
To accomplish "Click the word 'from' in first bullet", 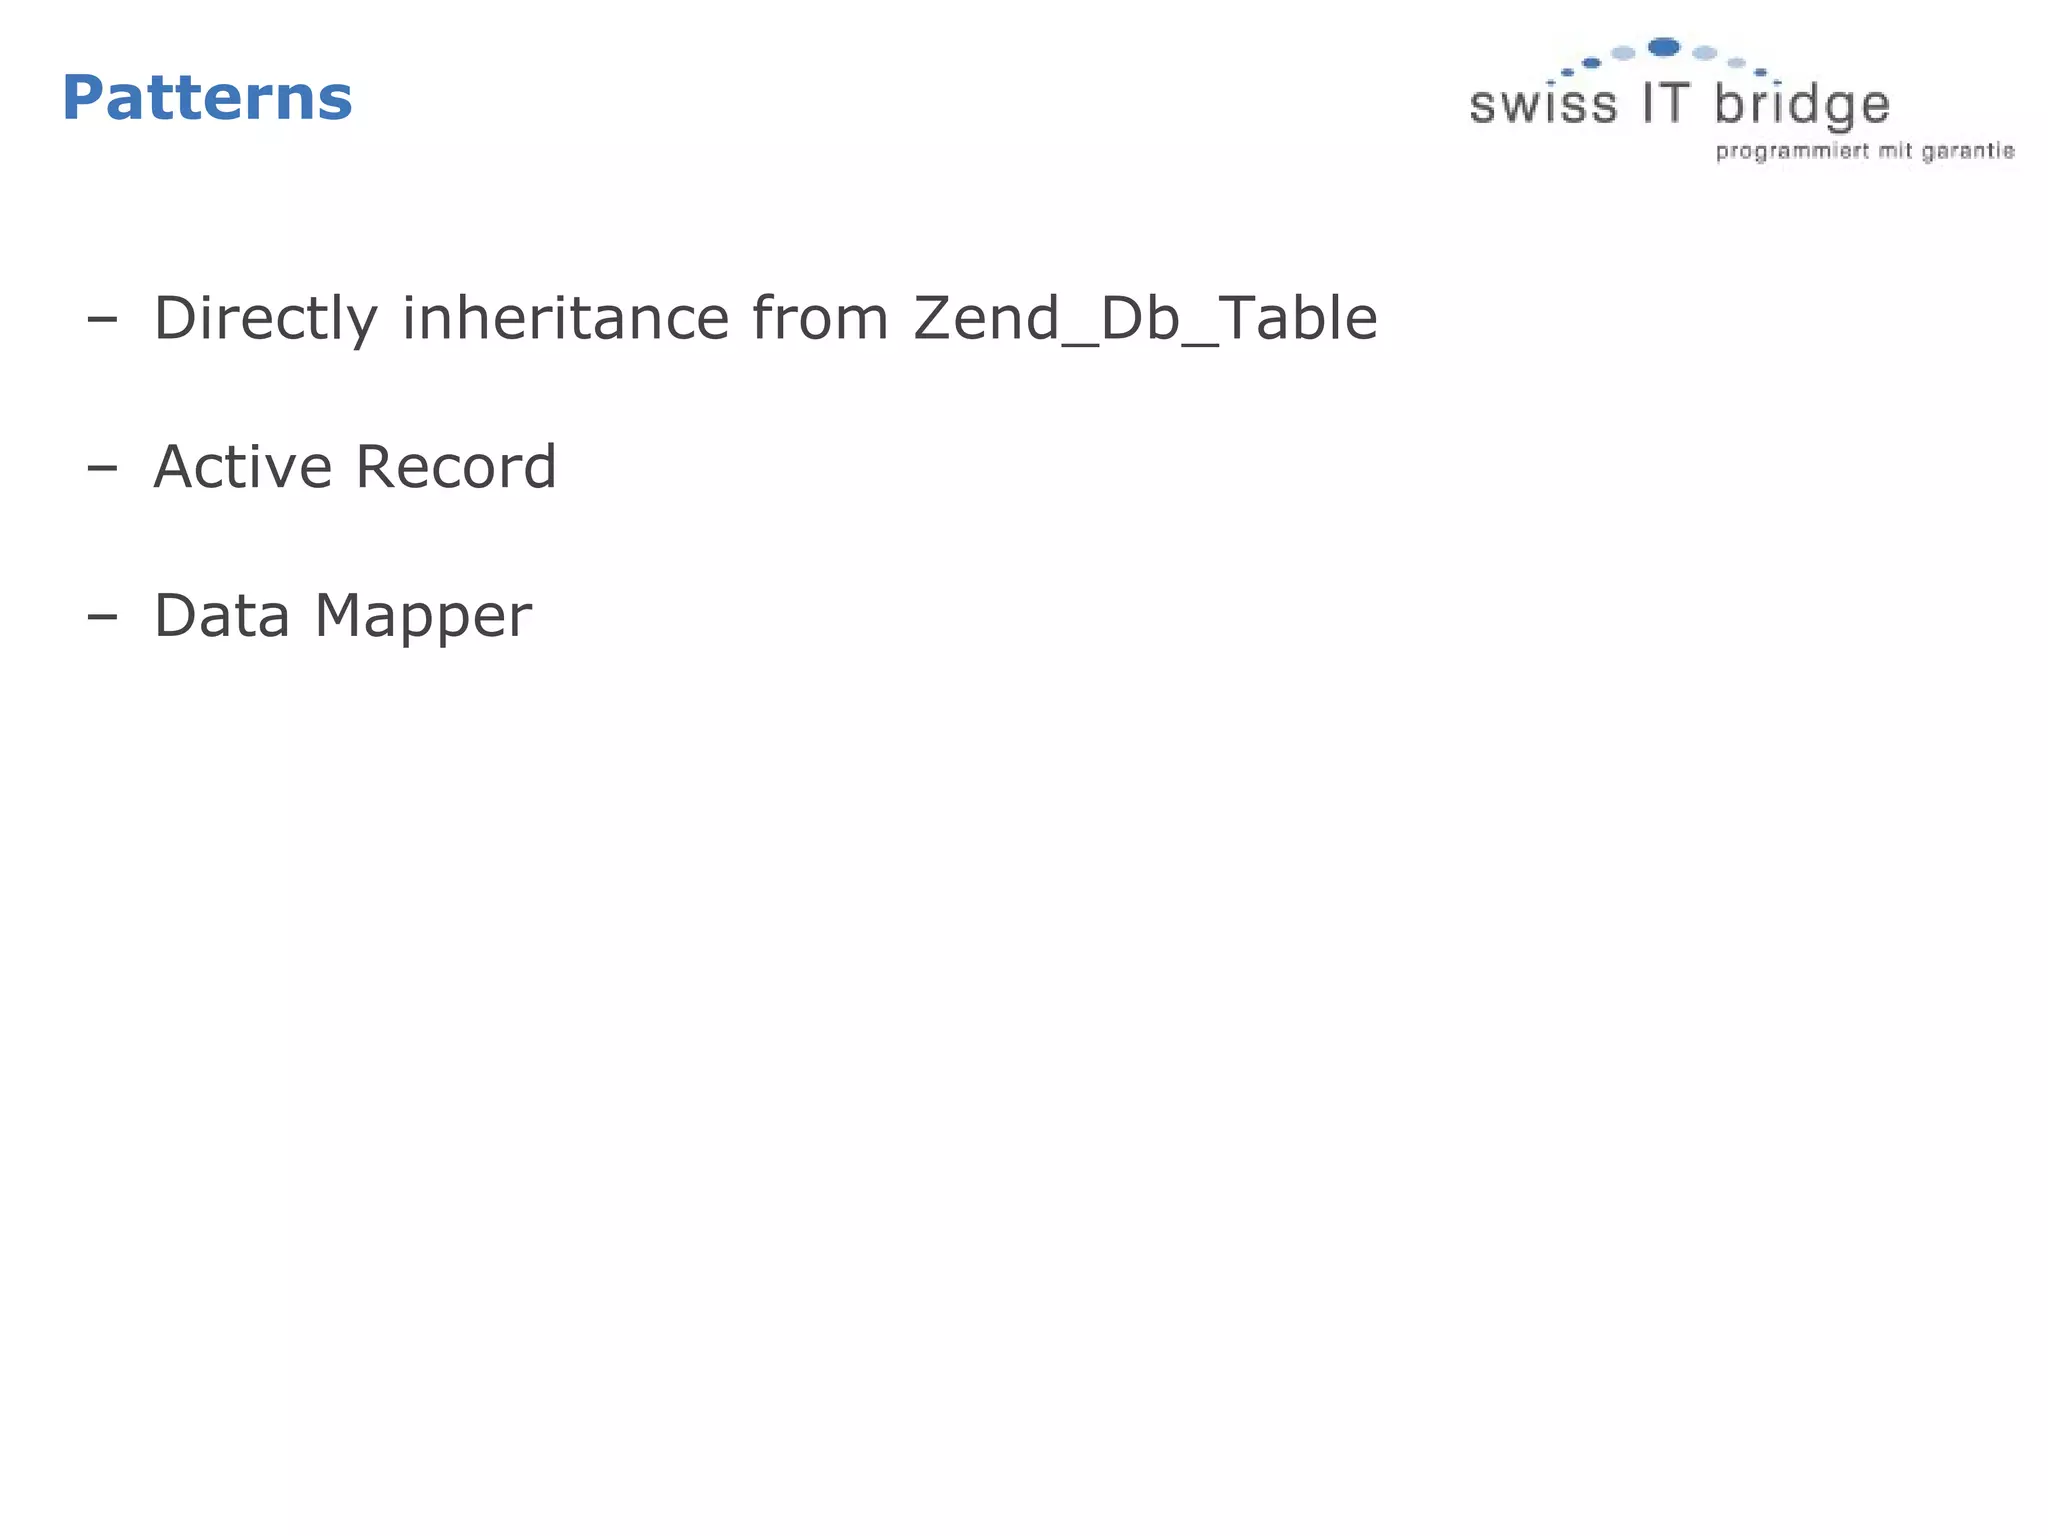I will pyautogui.click(x=820, y=318).
